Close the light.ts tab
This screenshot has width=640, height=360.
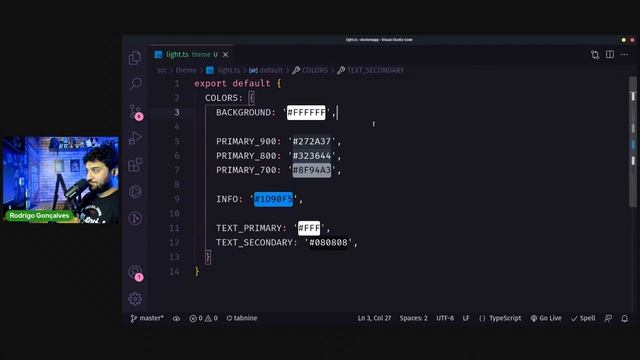[225, 54]
